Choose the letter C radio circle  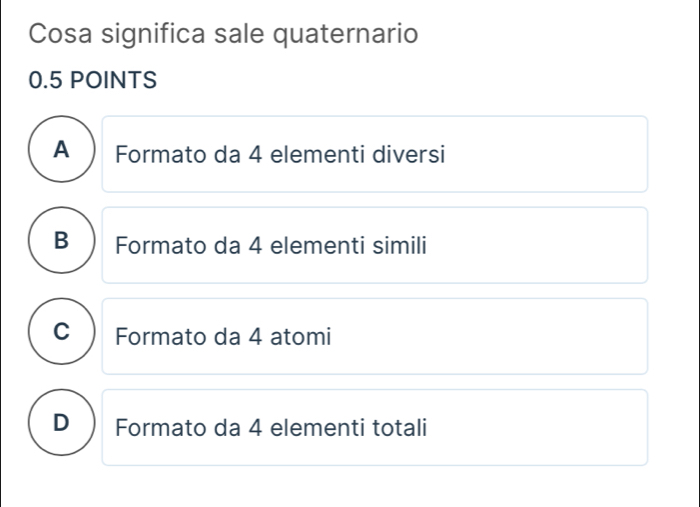click(63, 335)
